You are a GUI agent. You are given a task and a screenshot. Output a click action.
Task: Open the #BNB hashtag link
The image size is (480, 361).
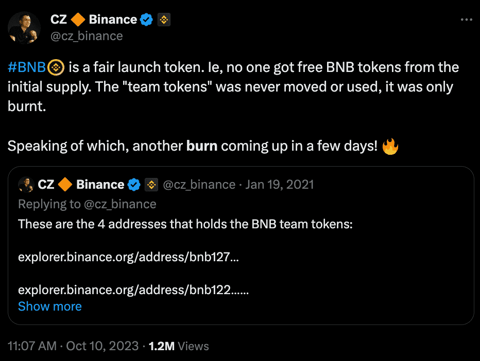27,67
